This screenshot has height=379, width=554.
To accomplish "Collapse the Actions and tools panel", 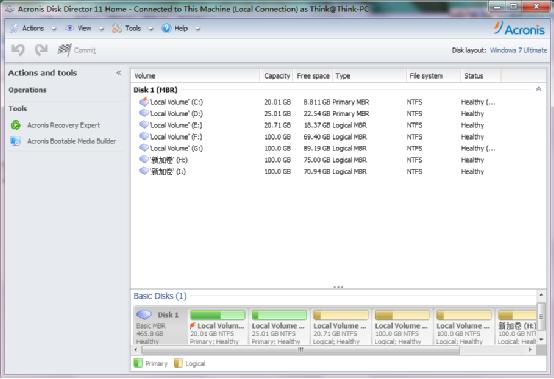I will (x=119, y=73).
